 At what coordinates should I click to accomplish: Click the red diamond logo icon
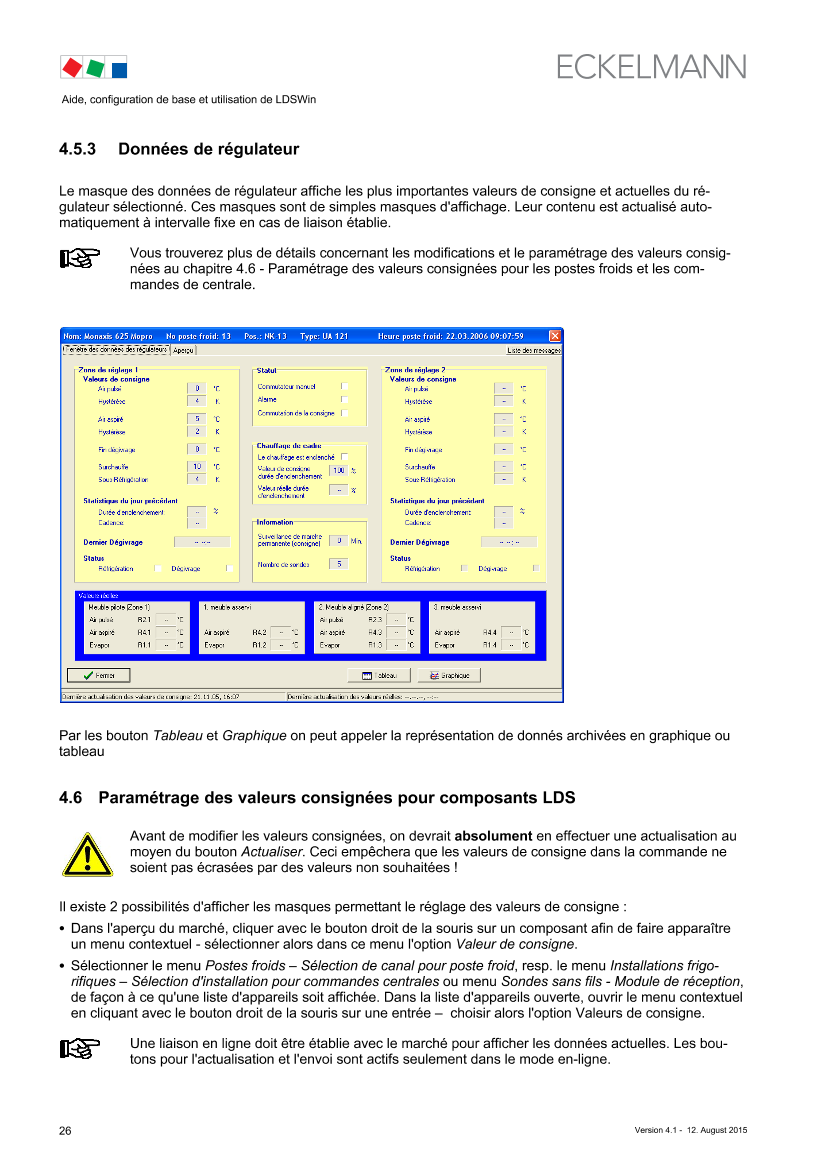coord(71,68)
